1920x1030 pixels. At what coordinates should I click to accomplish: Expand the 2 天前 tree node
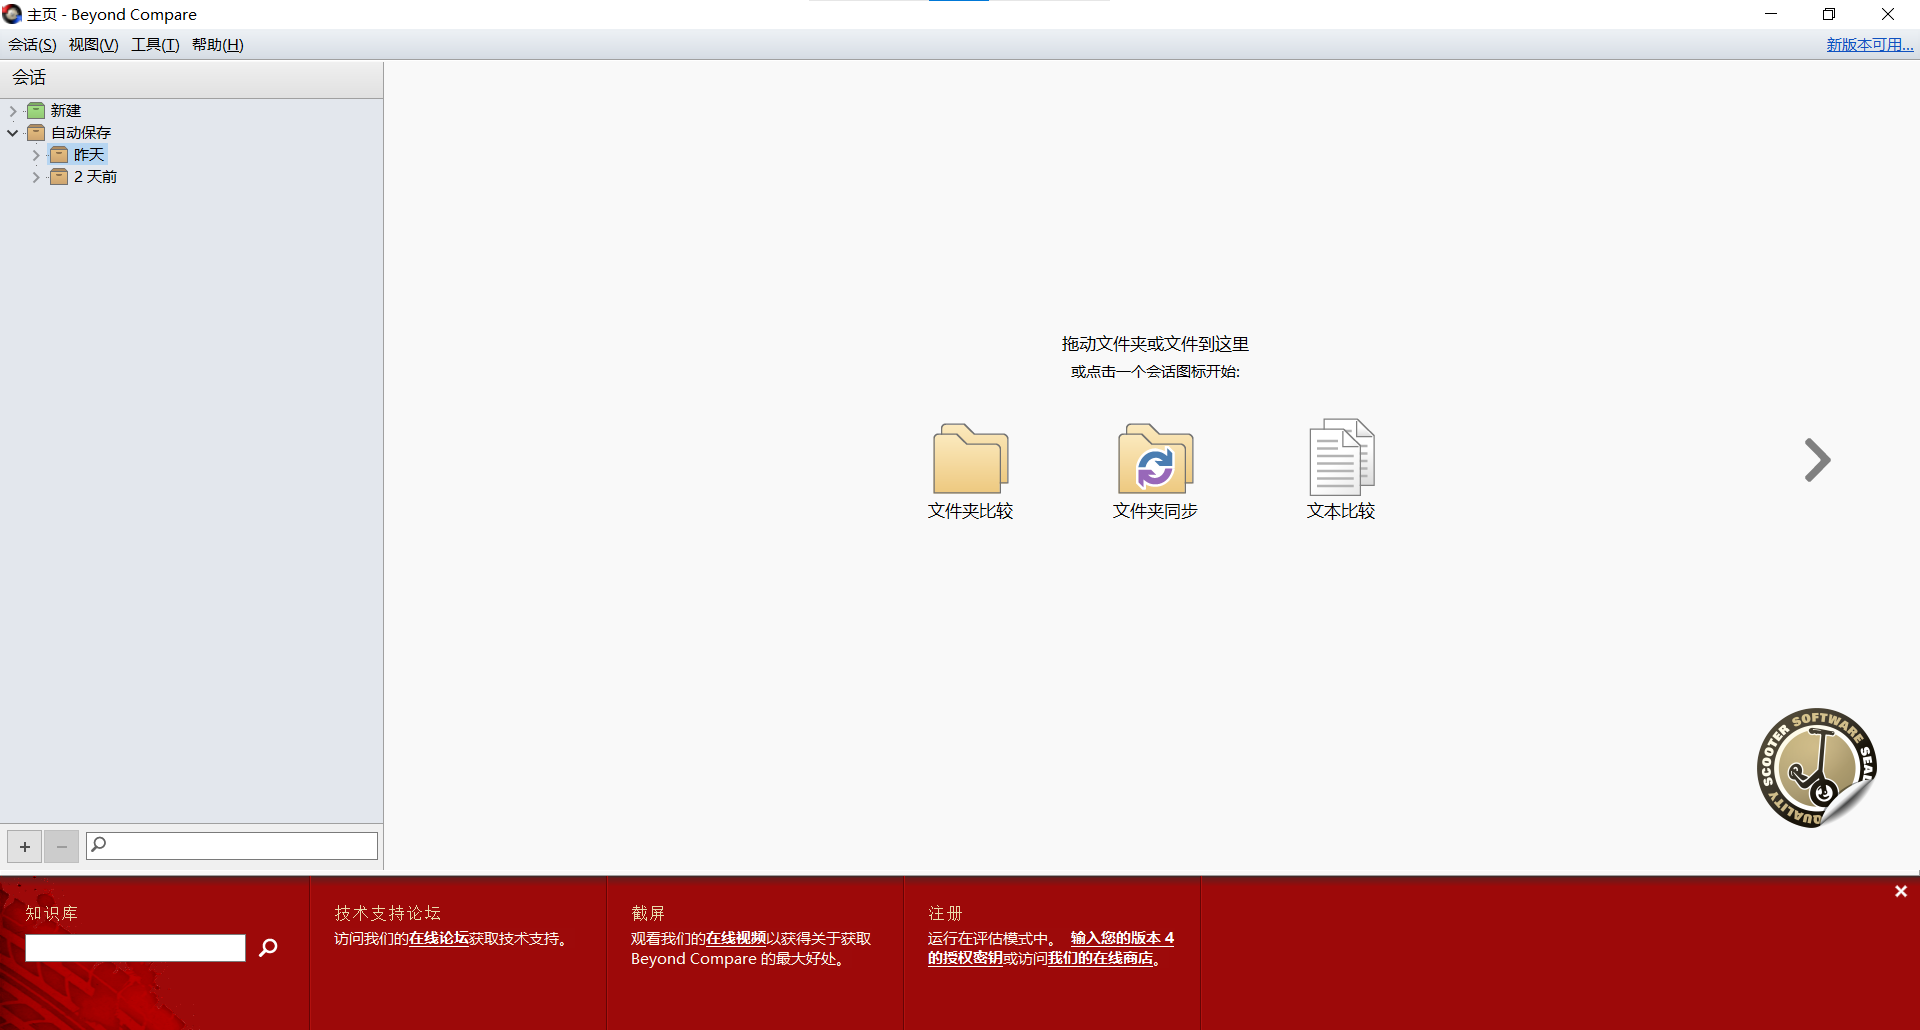point(36,177)
